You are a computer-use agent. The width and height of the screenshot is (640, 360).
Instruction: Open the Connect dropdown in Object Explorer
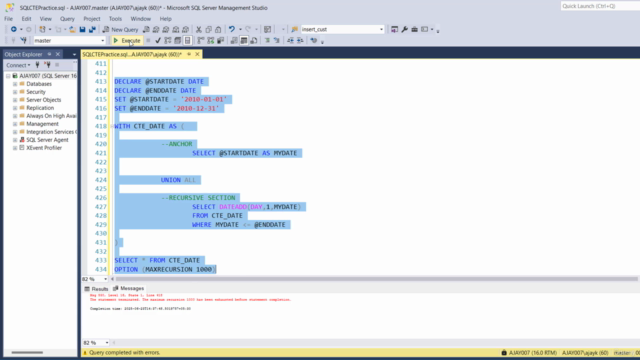[x=18, y=65]
